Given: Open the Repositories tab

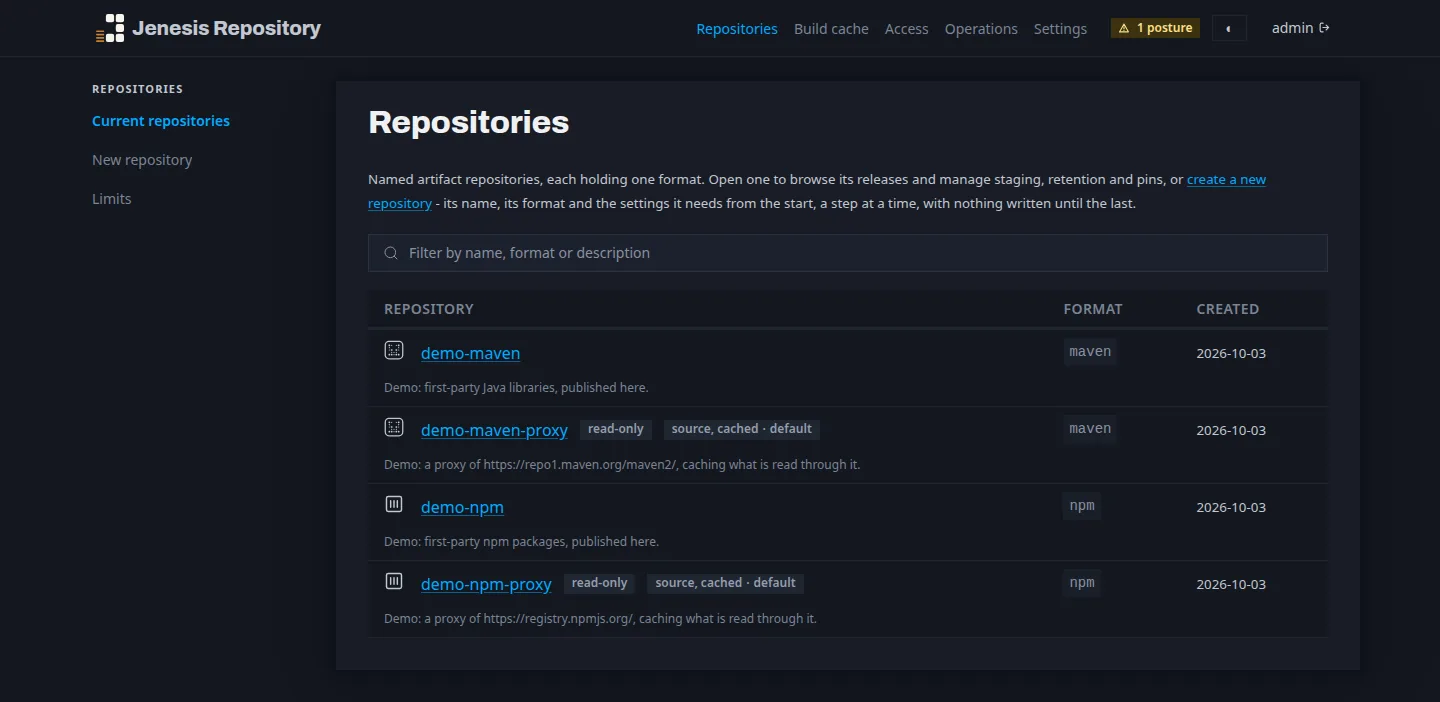Looking at the screenshot, I should 737,29.
